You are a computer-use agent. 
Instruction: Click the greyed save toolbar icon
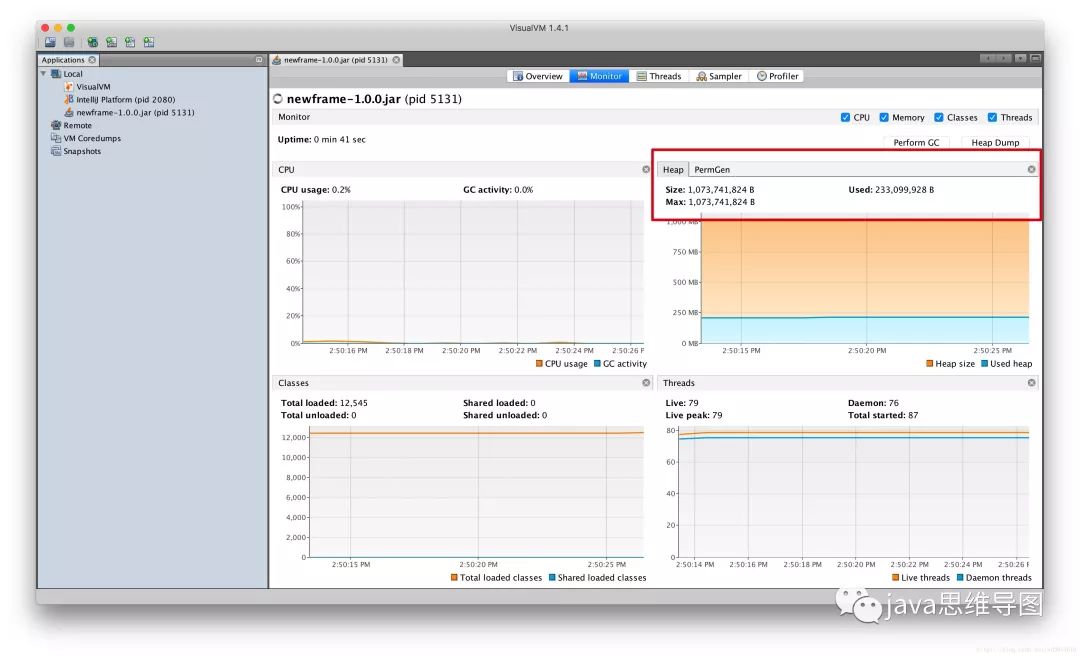(69, 42)
